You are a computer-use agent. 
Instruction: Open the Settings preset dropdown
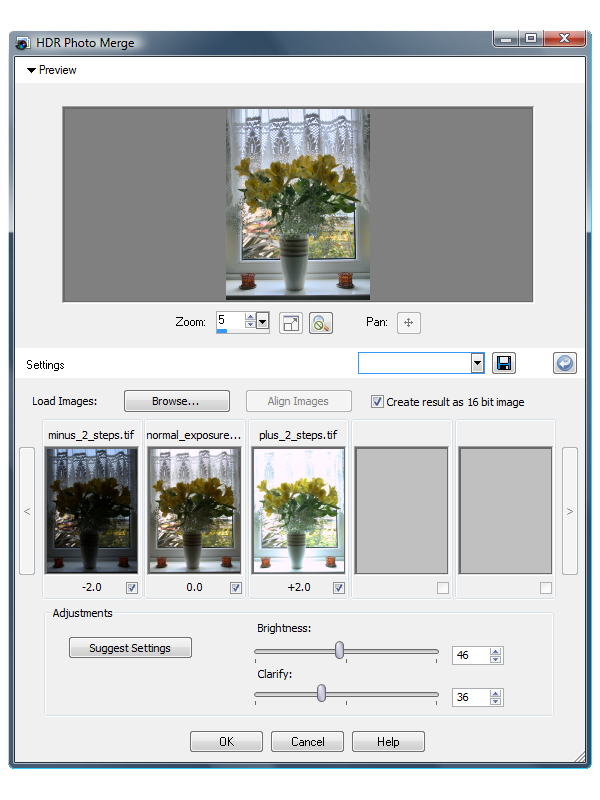point(478,363)
